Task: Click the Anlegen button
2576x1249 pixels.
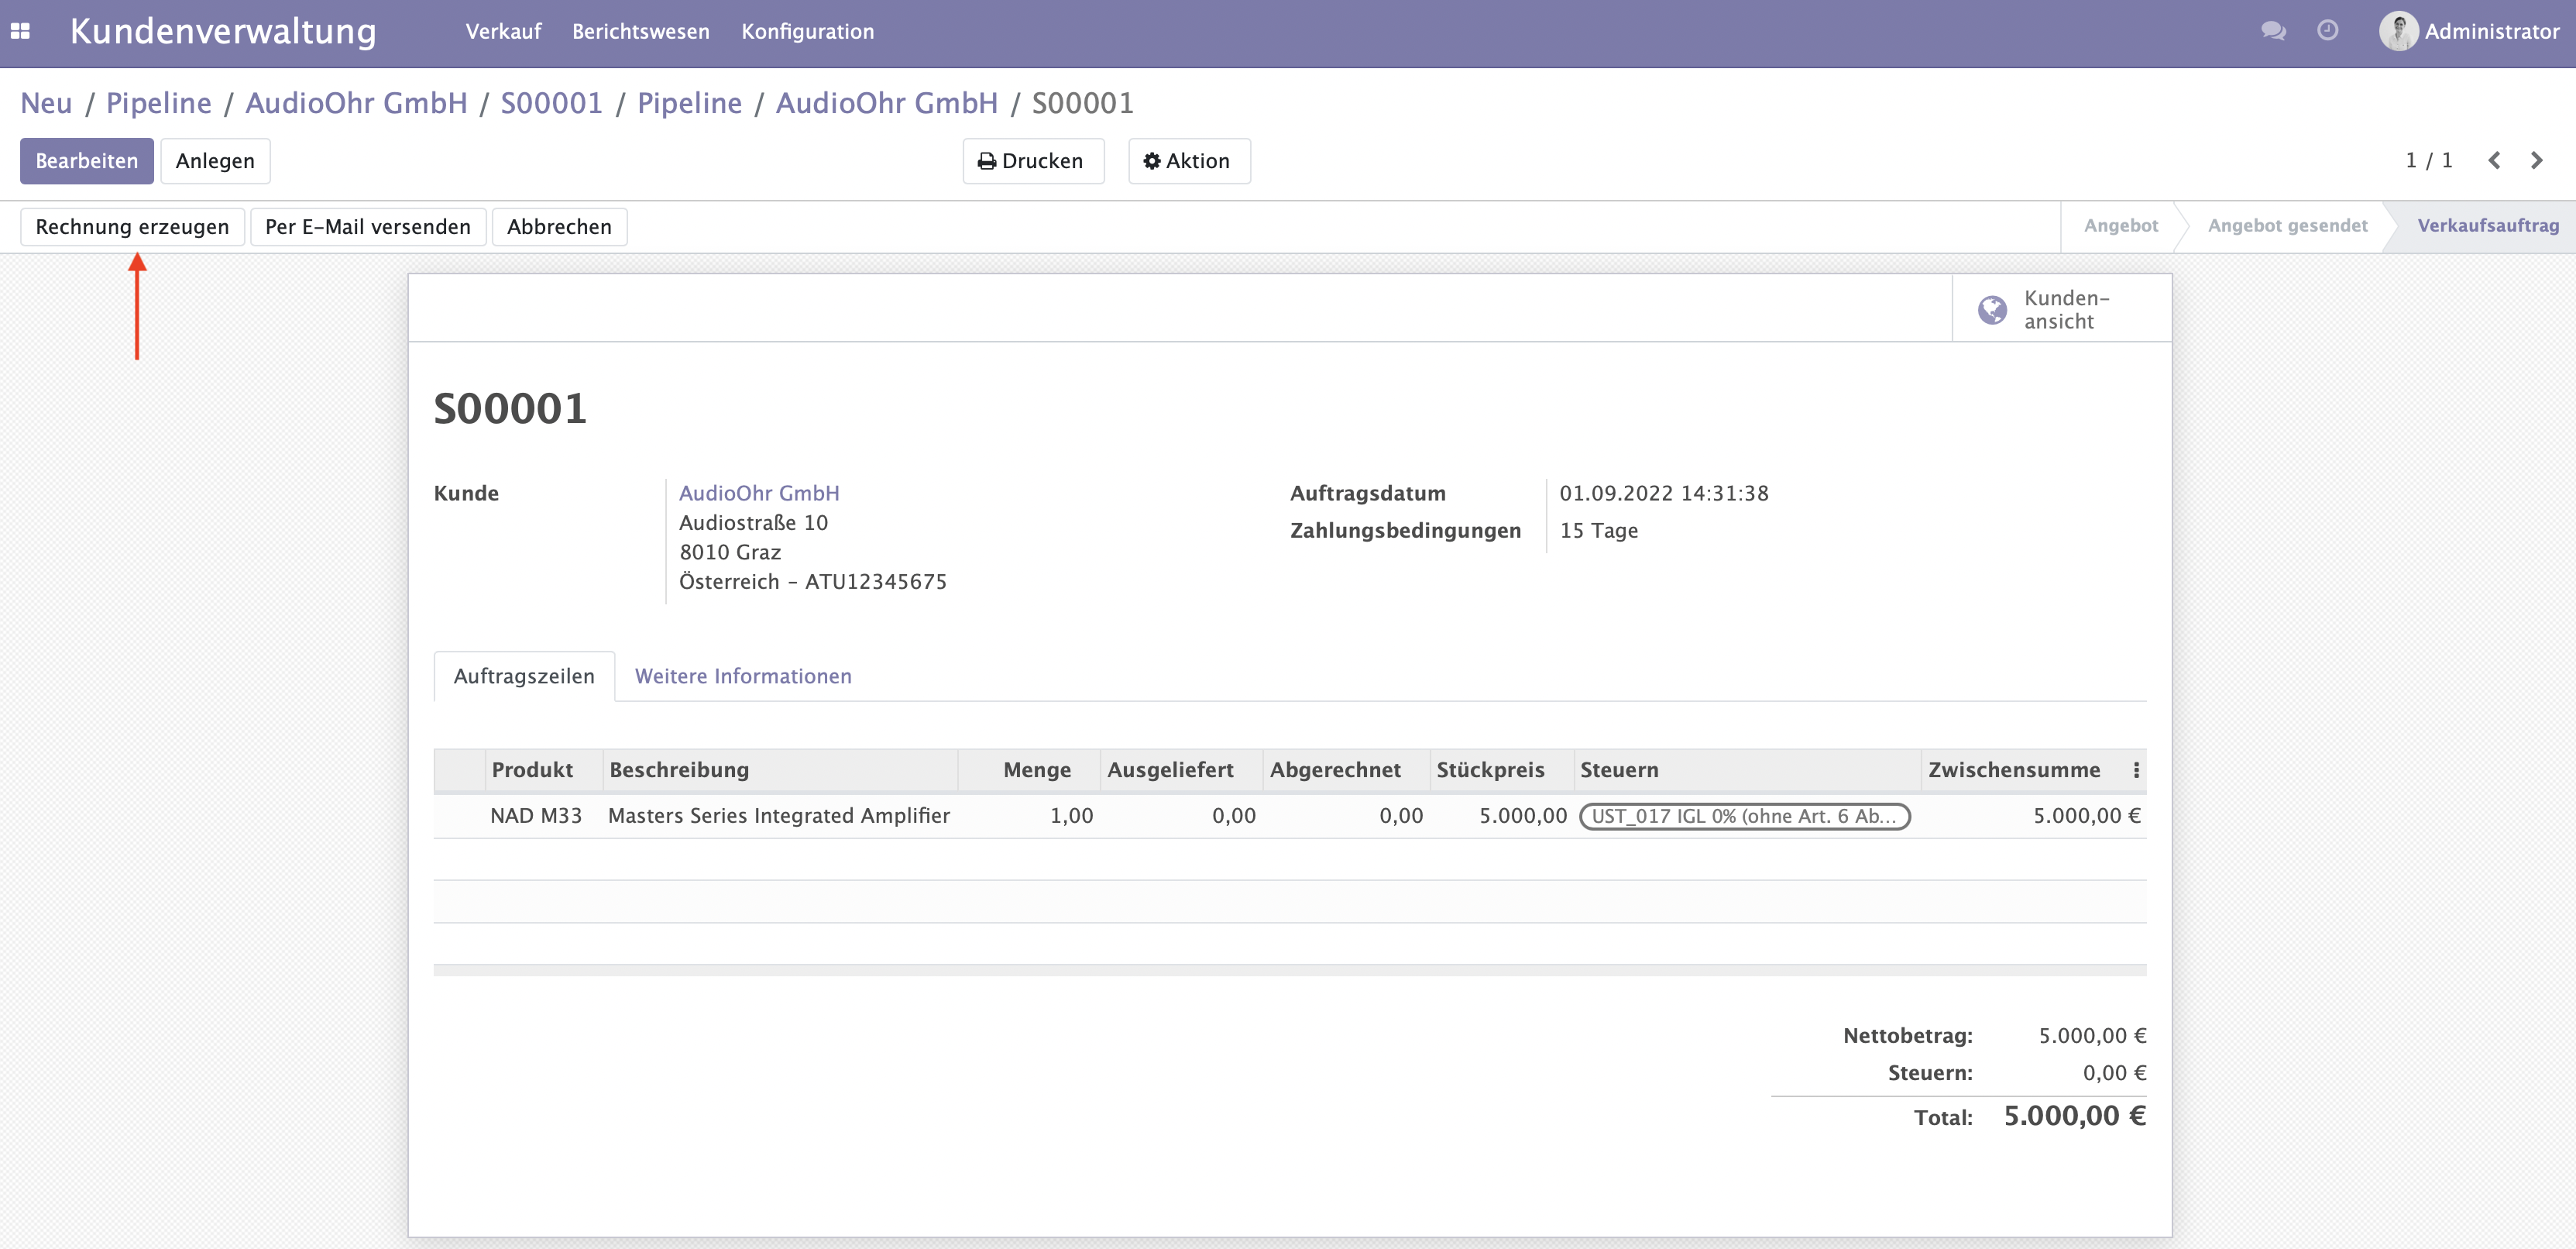Action: (215, 161)
